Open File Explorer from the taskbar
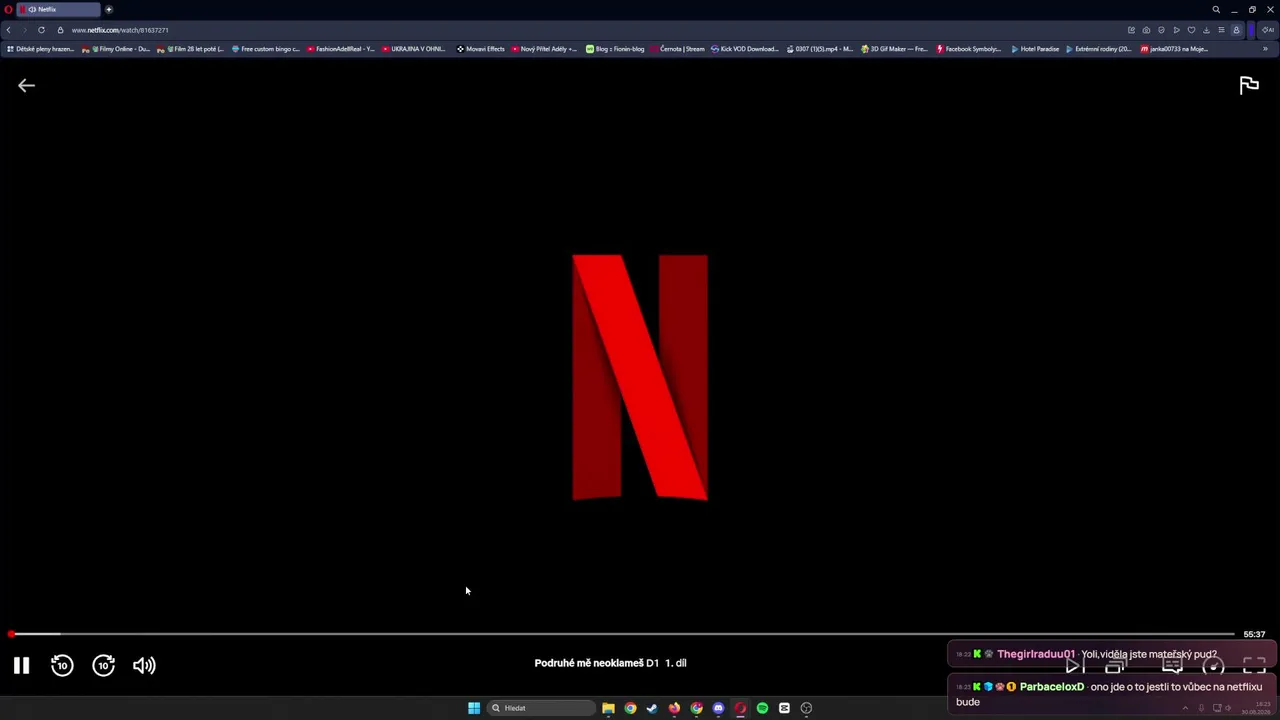 tap(608, 708)
